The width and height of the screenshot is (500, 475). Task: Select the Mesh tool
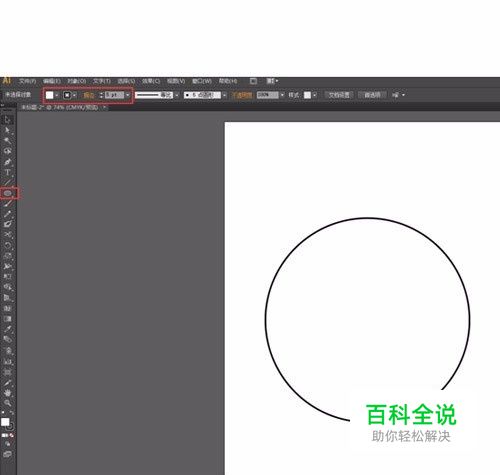(x=7, y=308)
